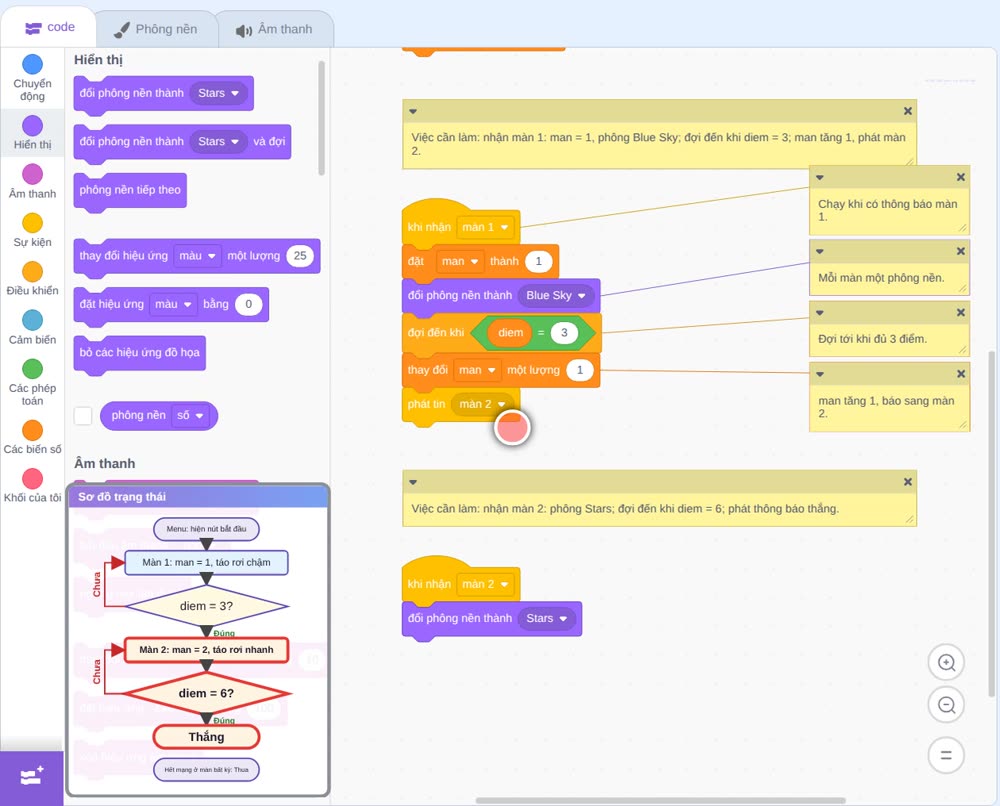
Task: Select the Chuyển động category circle
Action: tap(33, 64)
